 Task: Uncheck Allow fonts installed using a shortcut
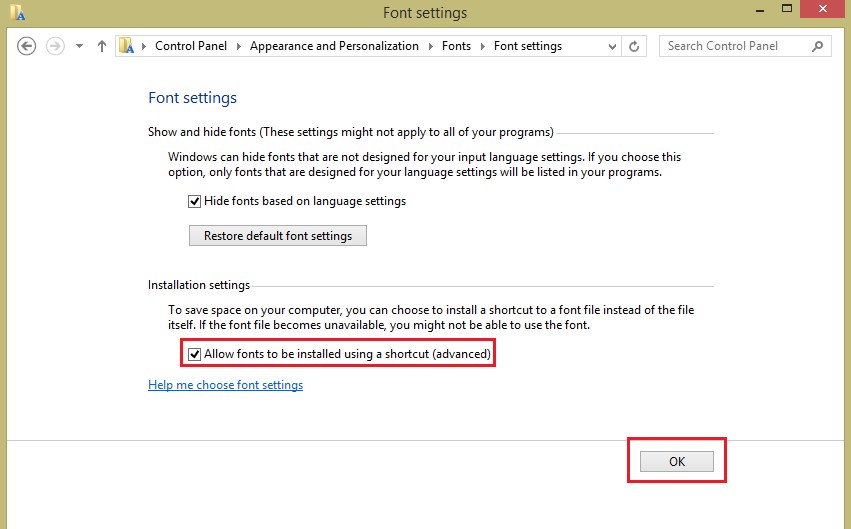(x=195, y=354)
